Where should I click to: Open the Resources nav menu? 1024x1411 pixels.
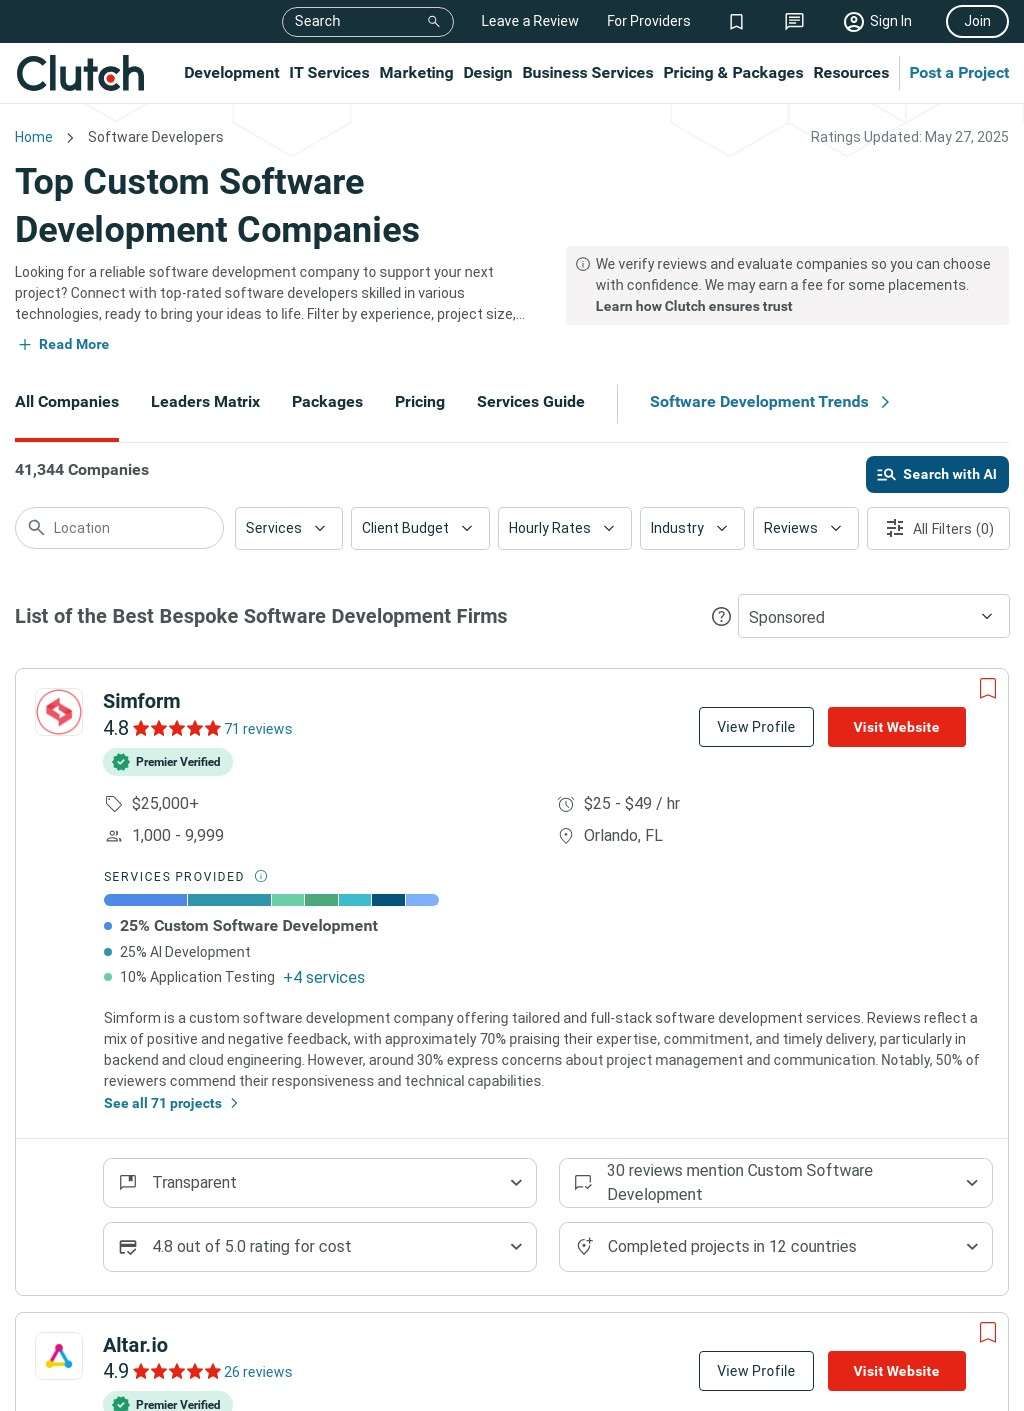tap(851, 73)
